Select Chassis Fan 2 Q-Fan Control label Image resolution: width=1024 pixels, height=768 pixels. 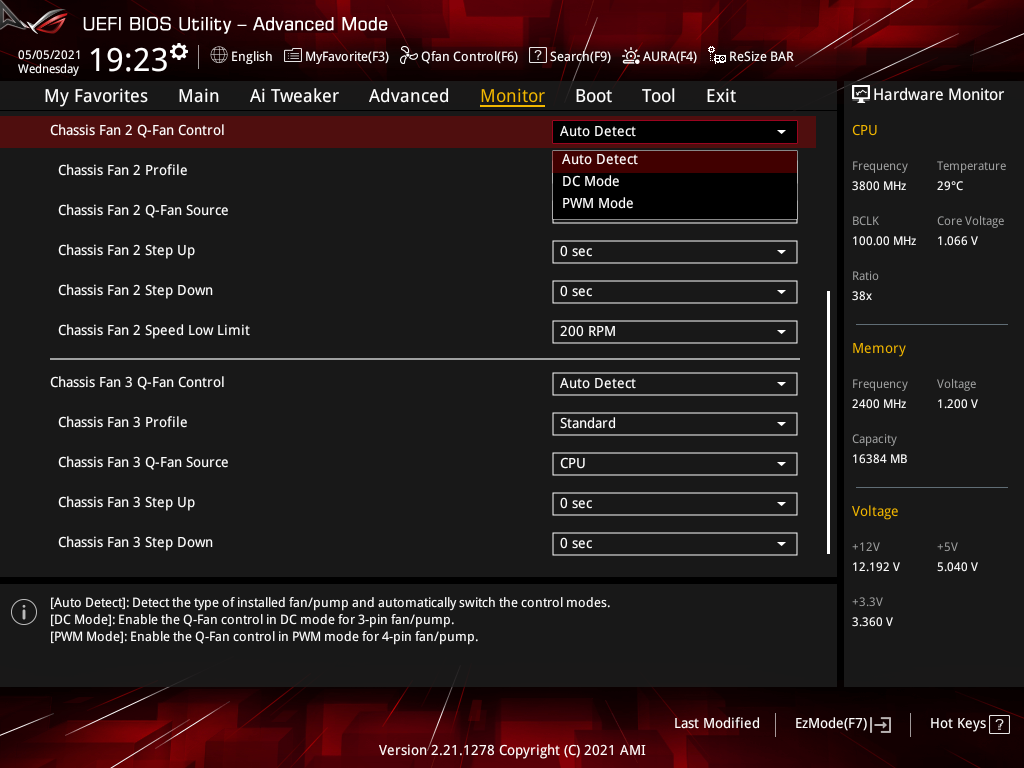tap(137, 131)
